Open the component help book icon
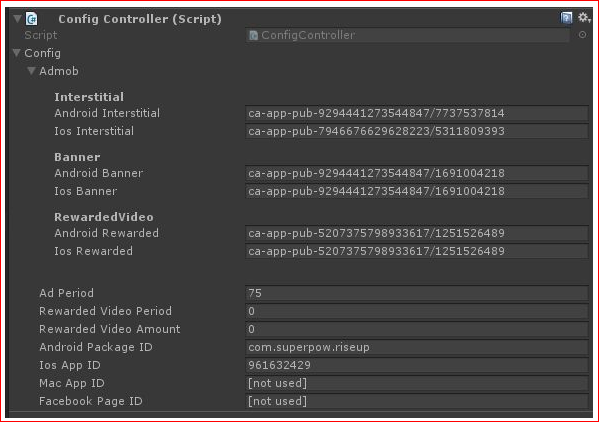Viewport: 599px width, 422px height. (566, 18)
